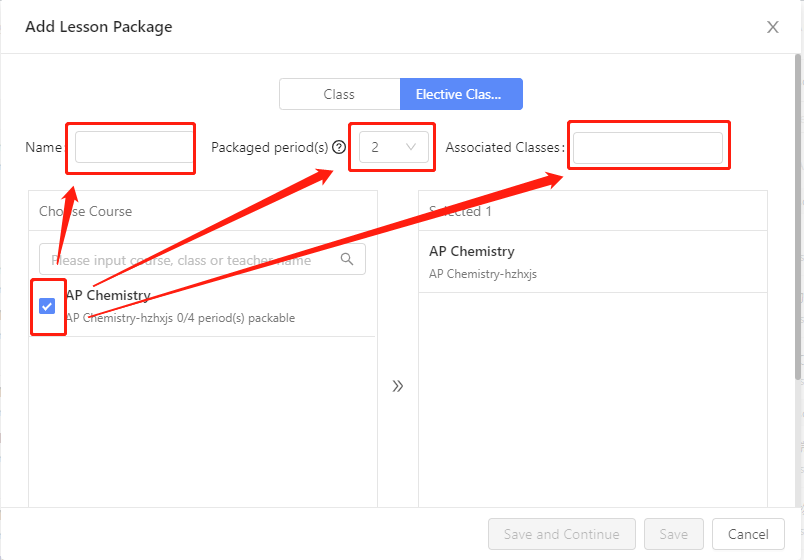Screen dimensions: 804x560
Task: Click the course search input box
Action: (190, 260)
